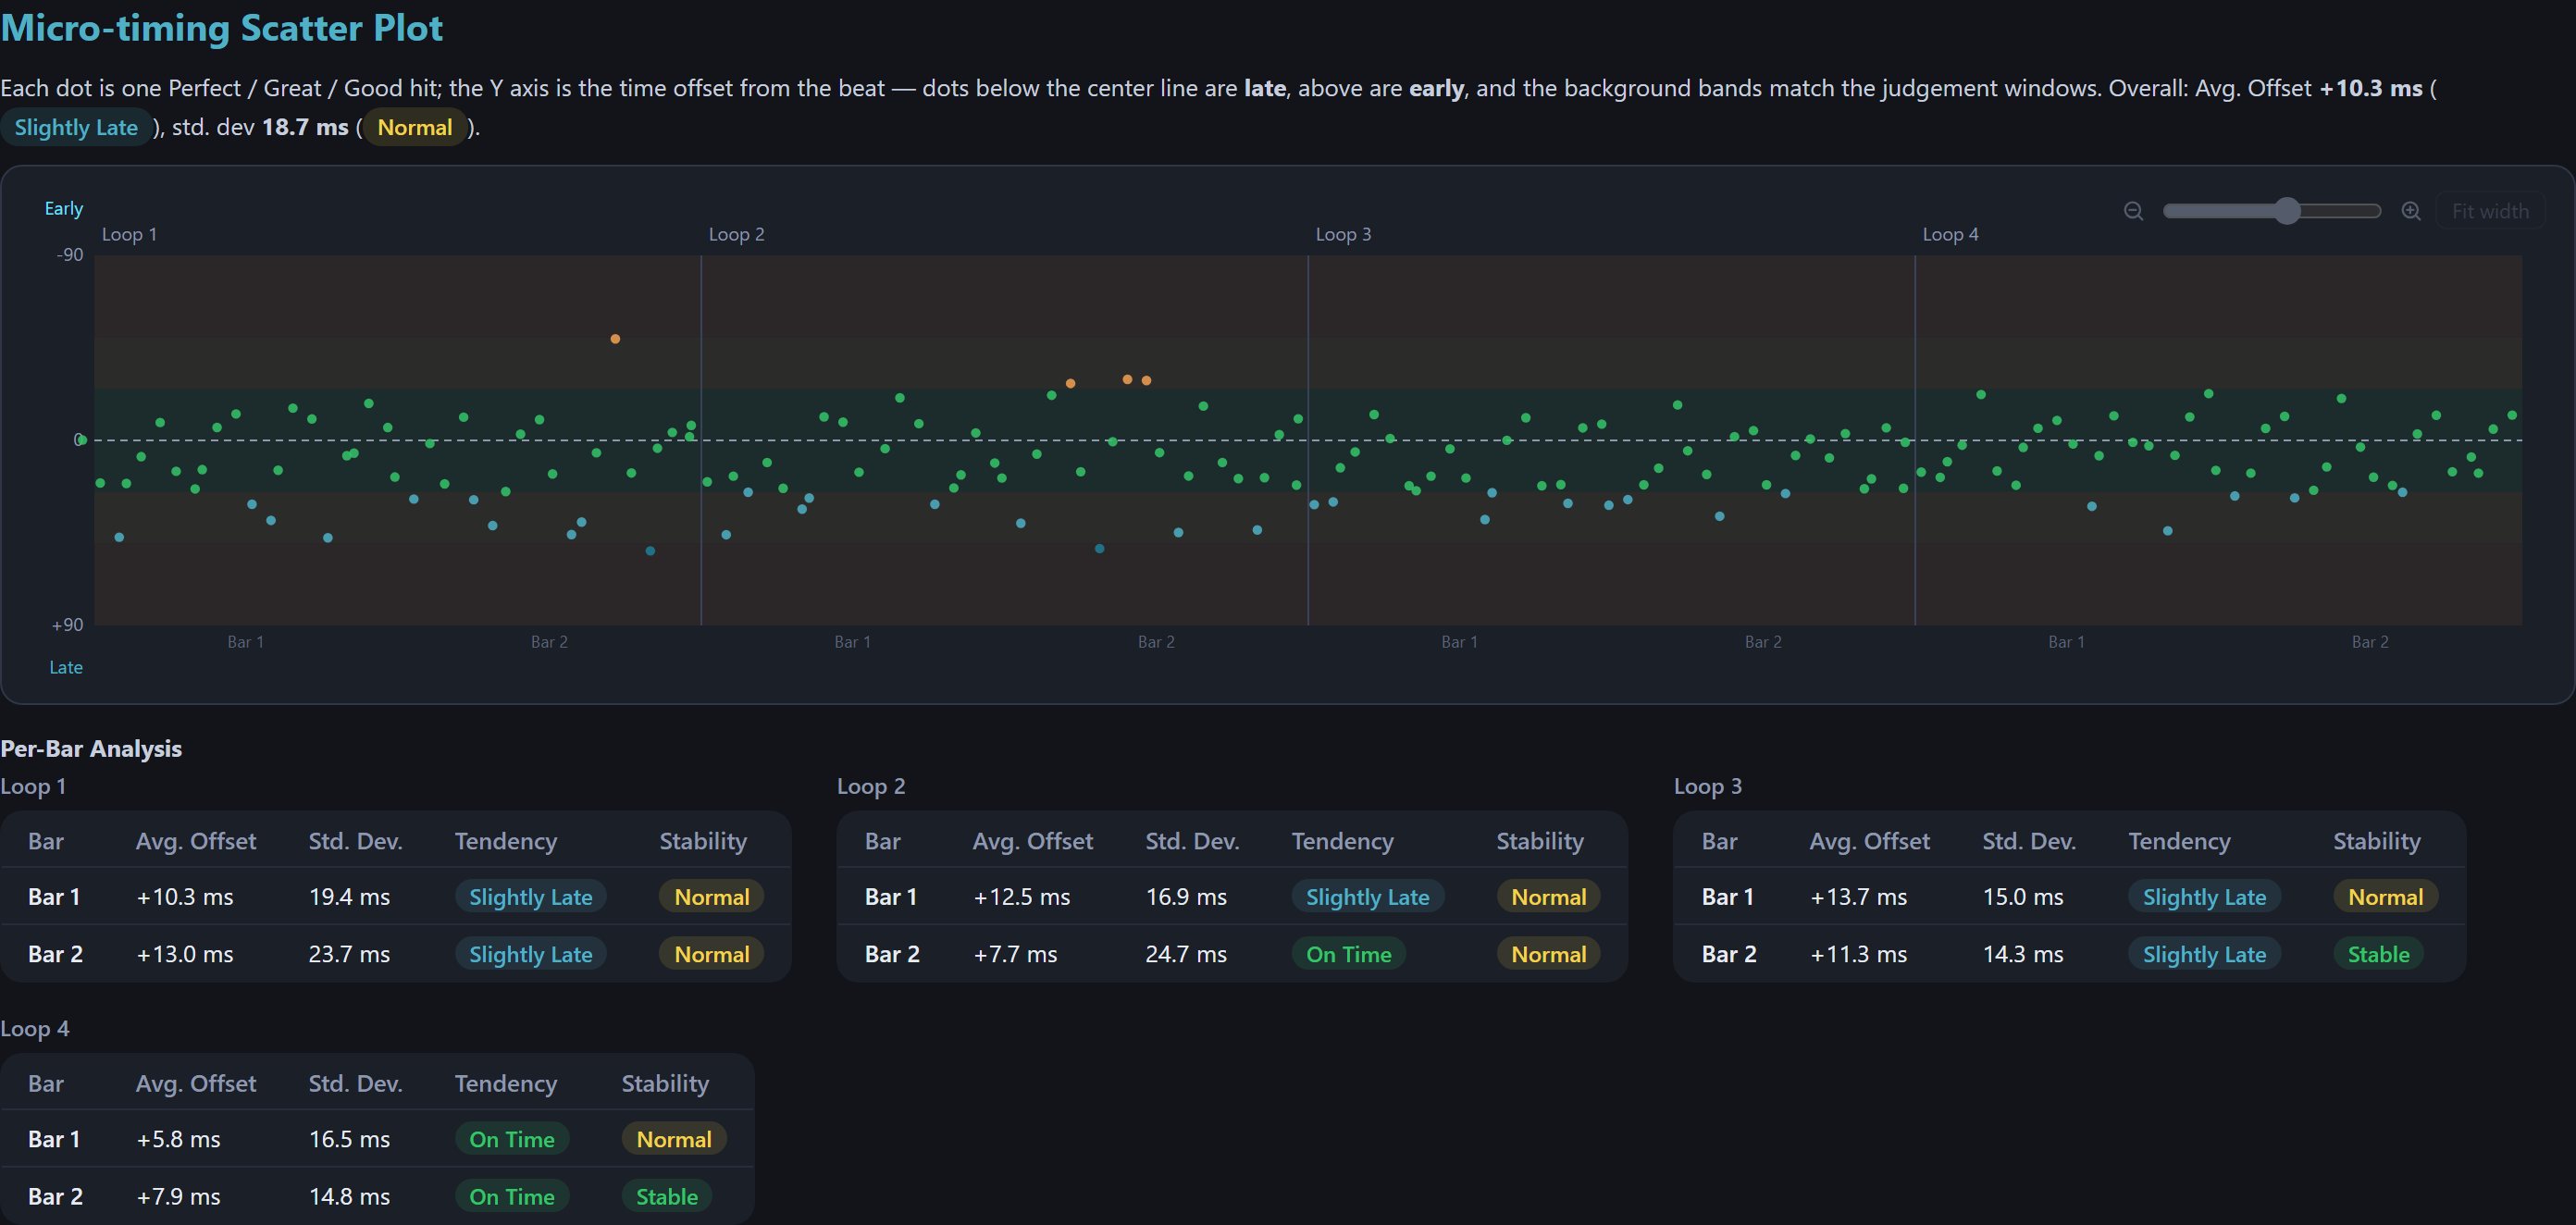The height and width of the screenshot is (1225, 2576).
Task: Click the Tendency column header in Loop 1 table
Action: pos(506,841)
